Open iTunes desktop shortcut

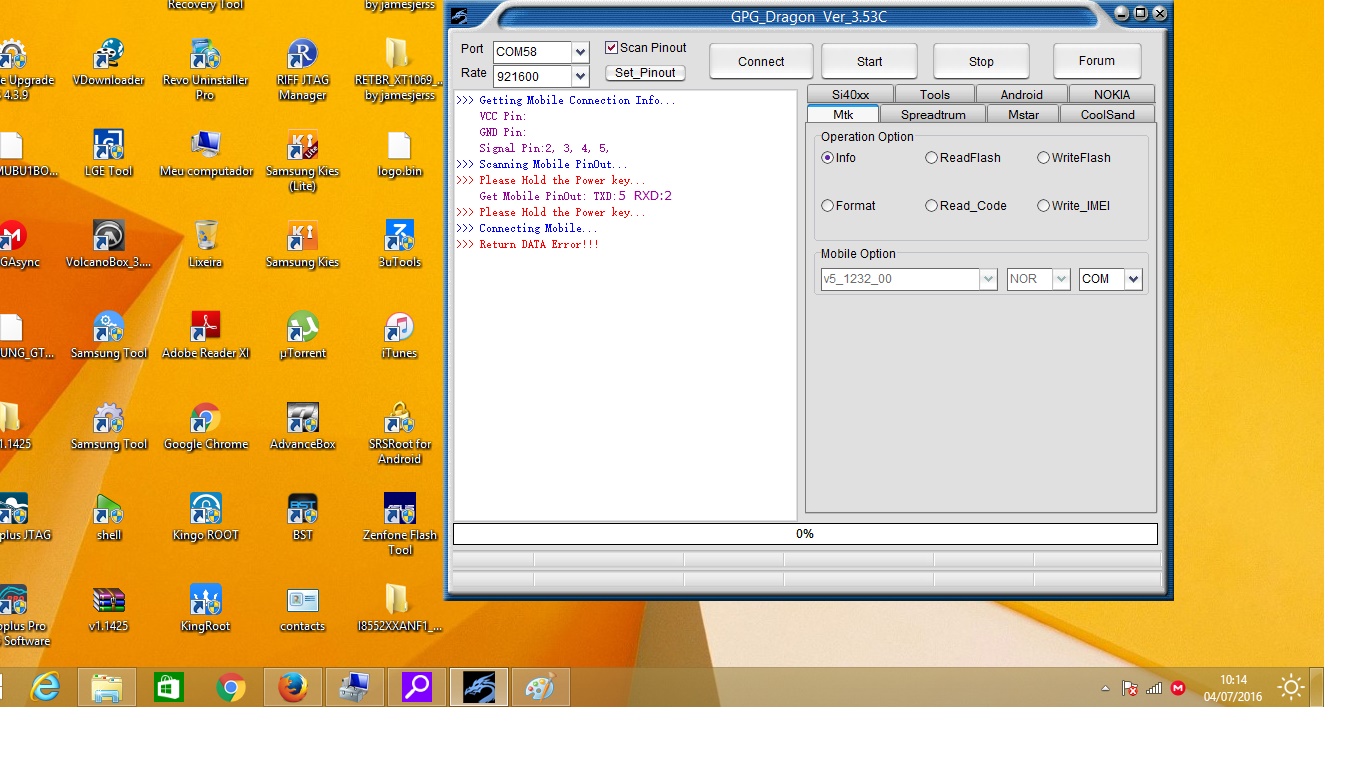click(x=399, y=335)
